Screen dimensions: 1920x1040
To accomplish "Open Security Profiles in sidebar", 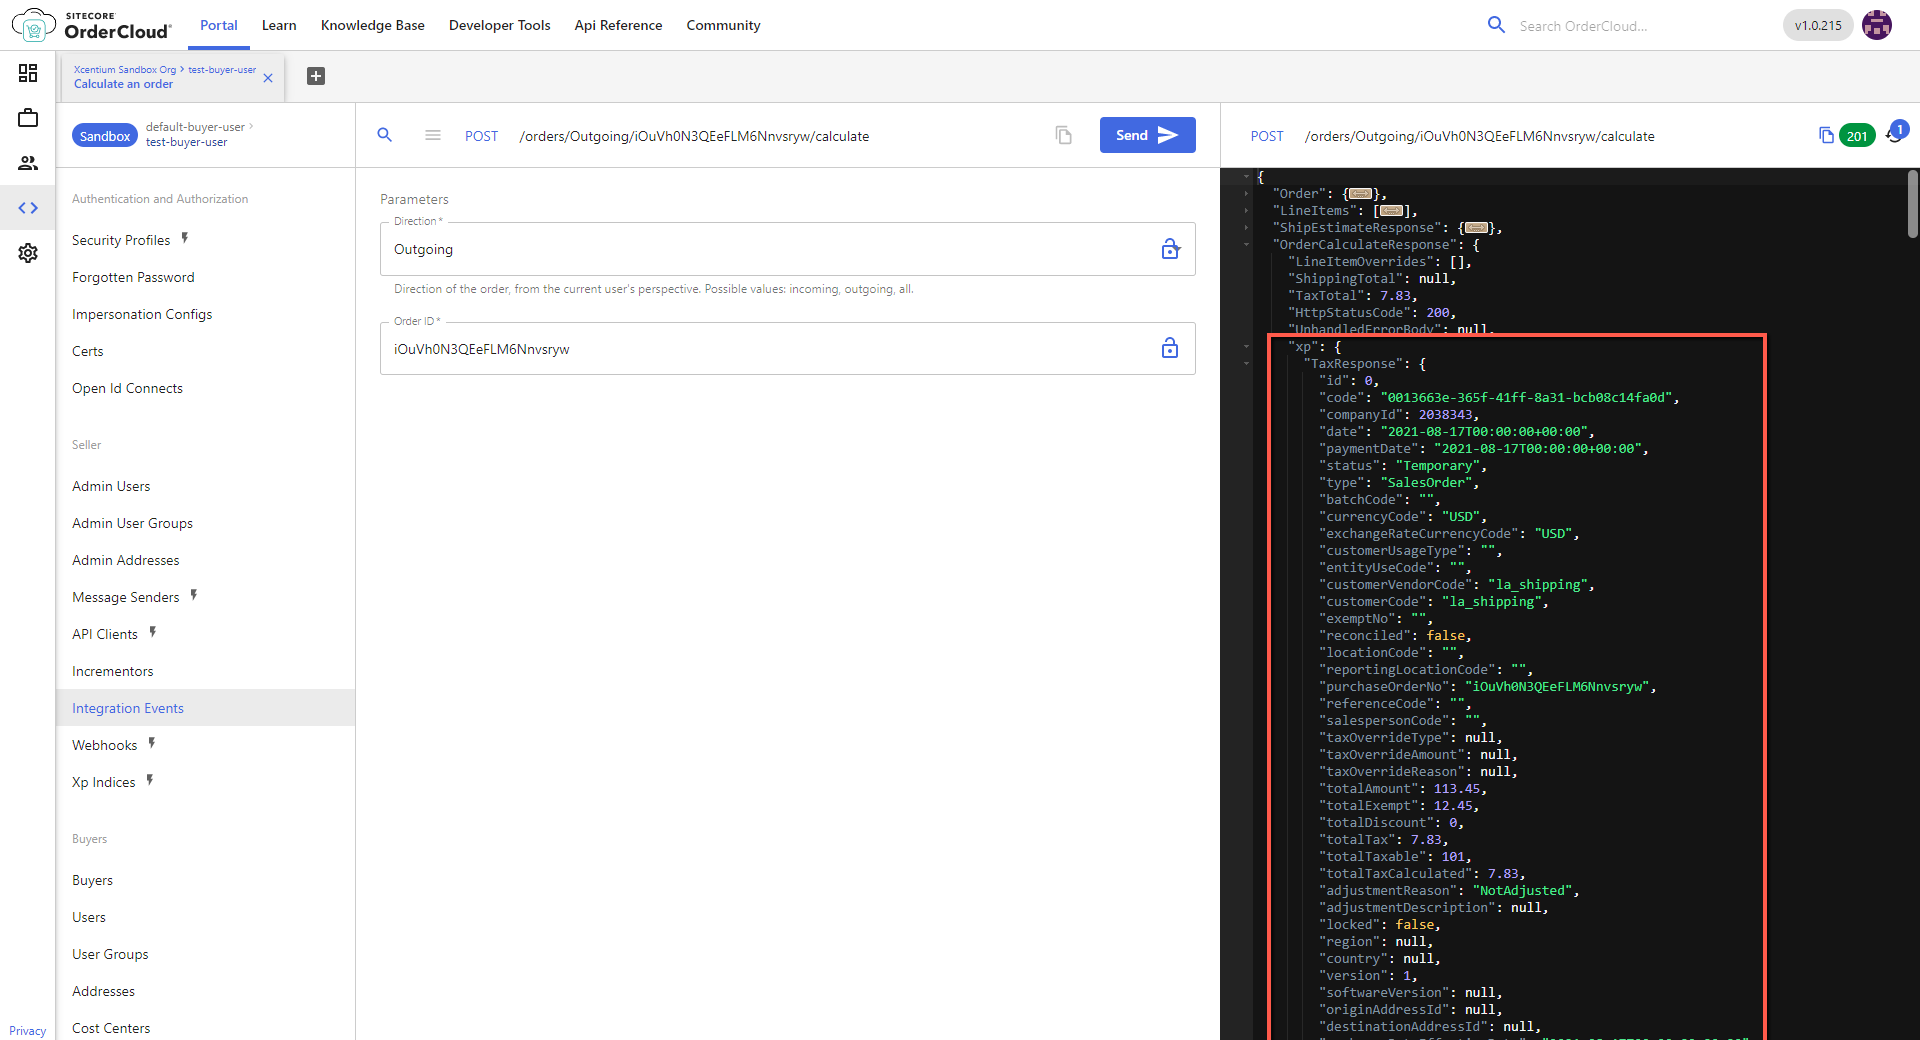I will [x=121, y=240].
